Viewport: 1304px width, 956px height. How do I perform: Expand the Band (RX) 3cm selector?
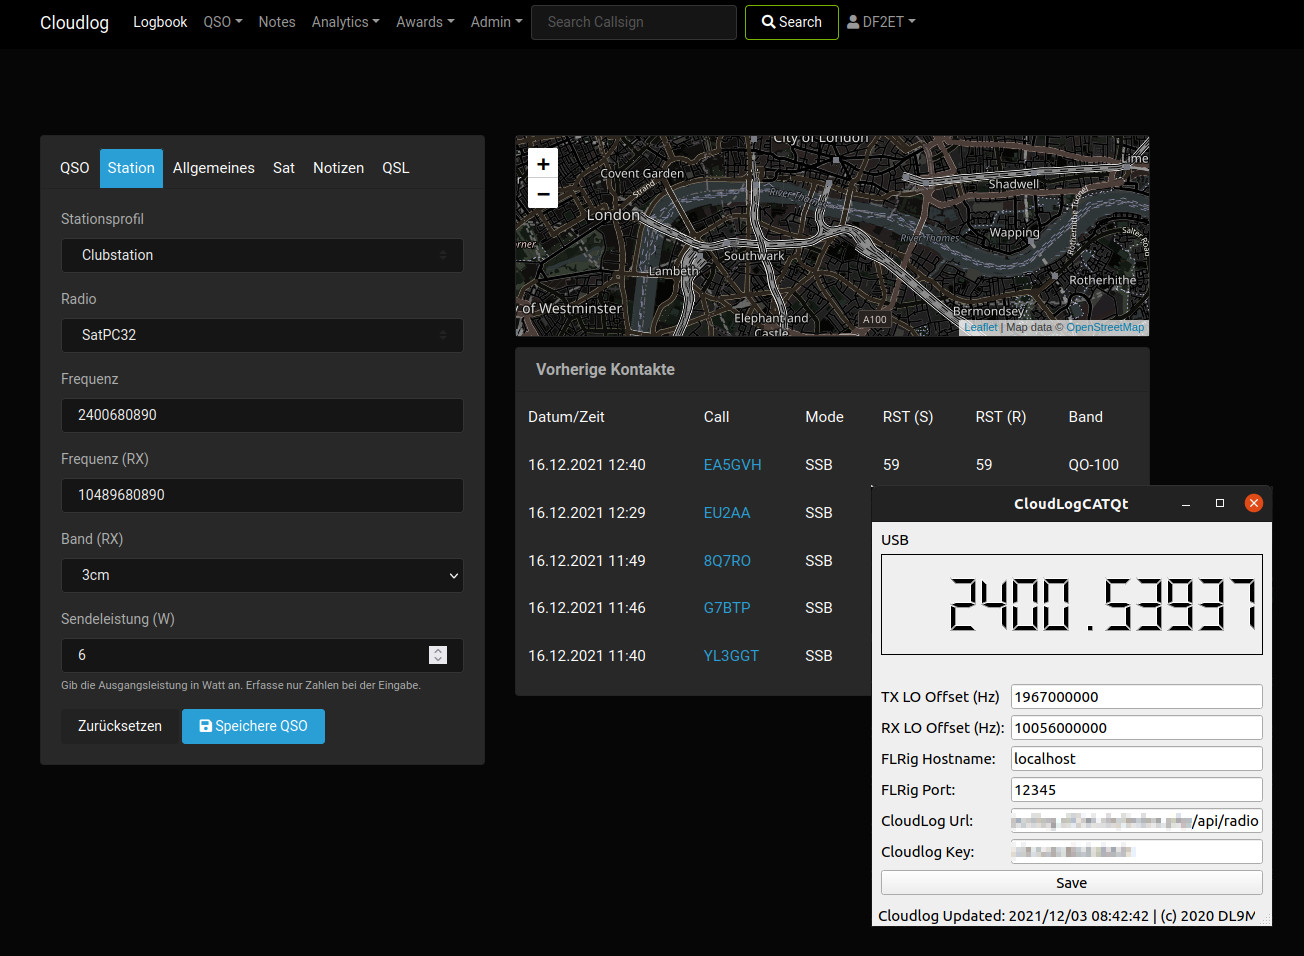click(x=262, y=575)
